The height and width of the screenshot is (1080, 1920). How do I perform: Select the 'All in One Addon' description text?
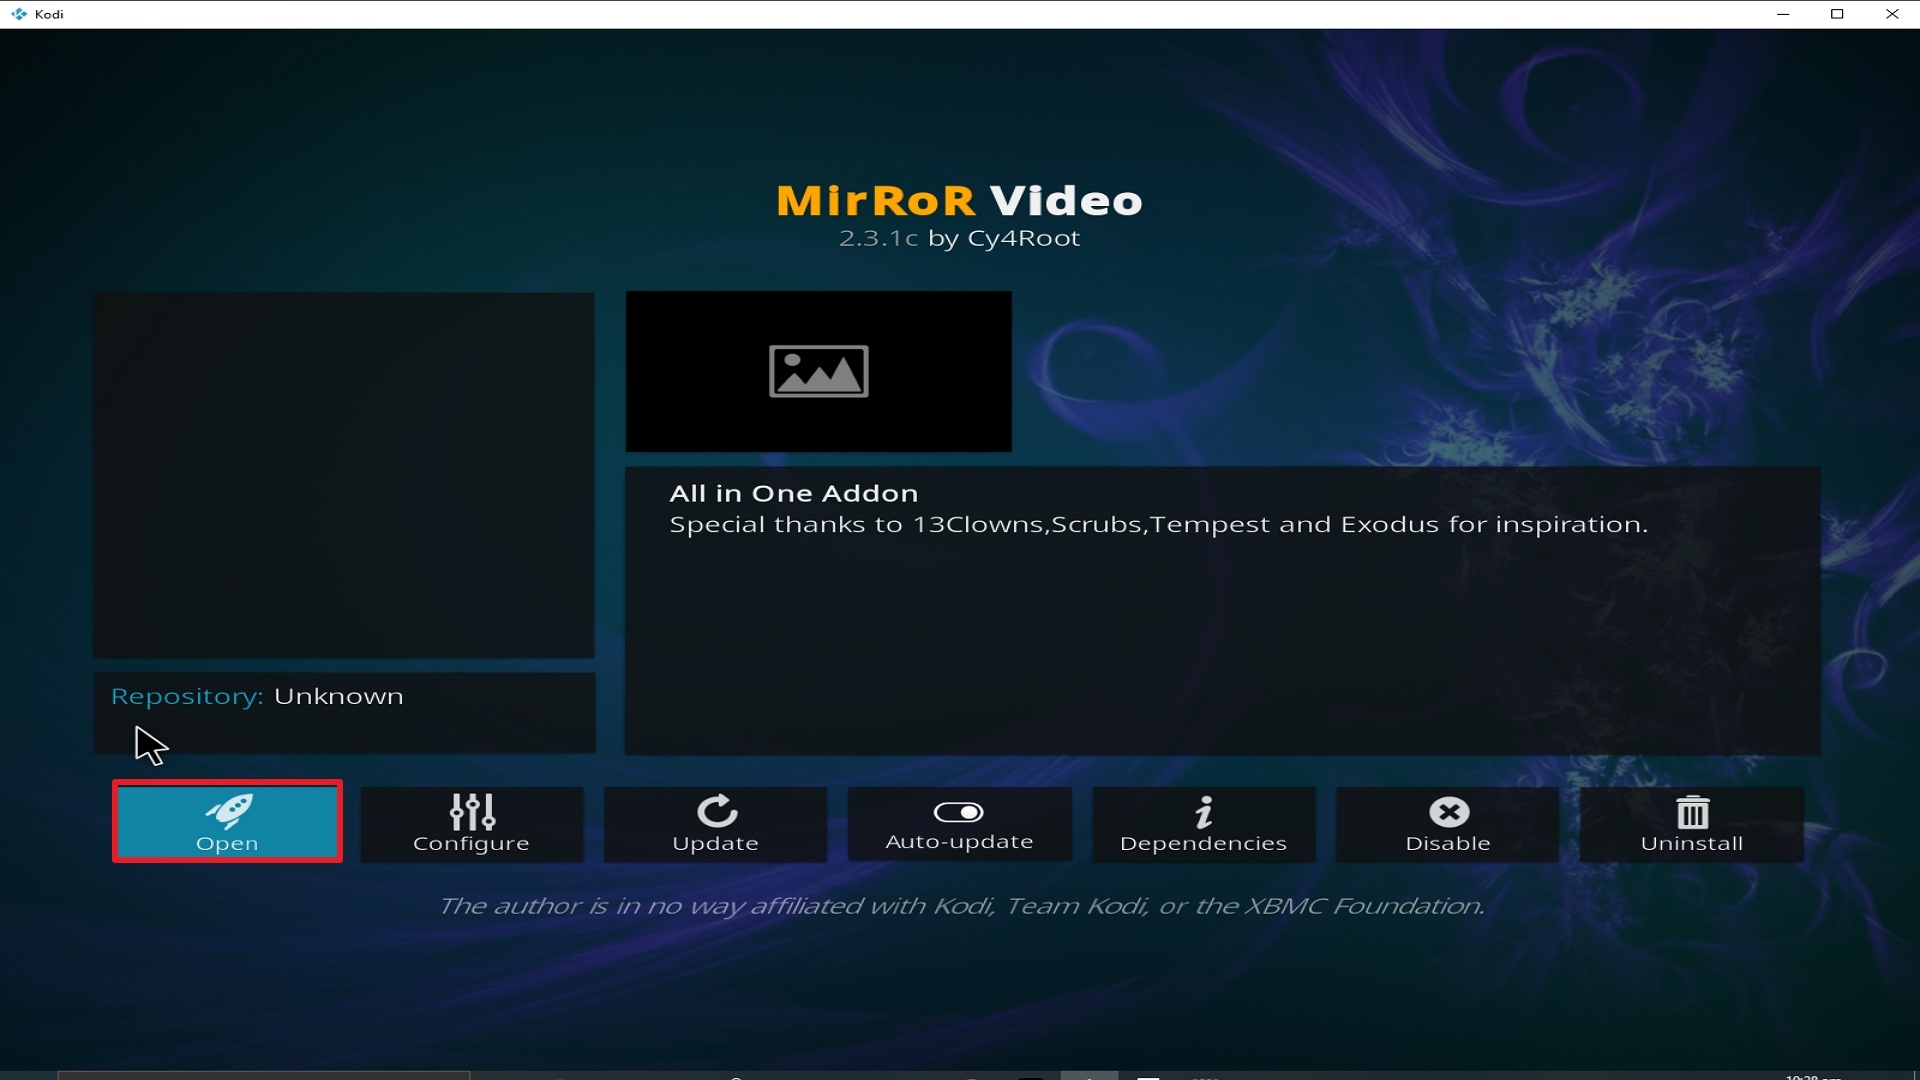tap(793, 493)
